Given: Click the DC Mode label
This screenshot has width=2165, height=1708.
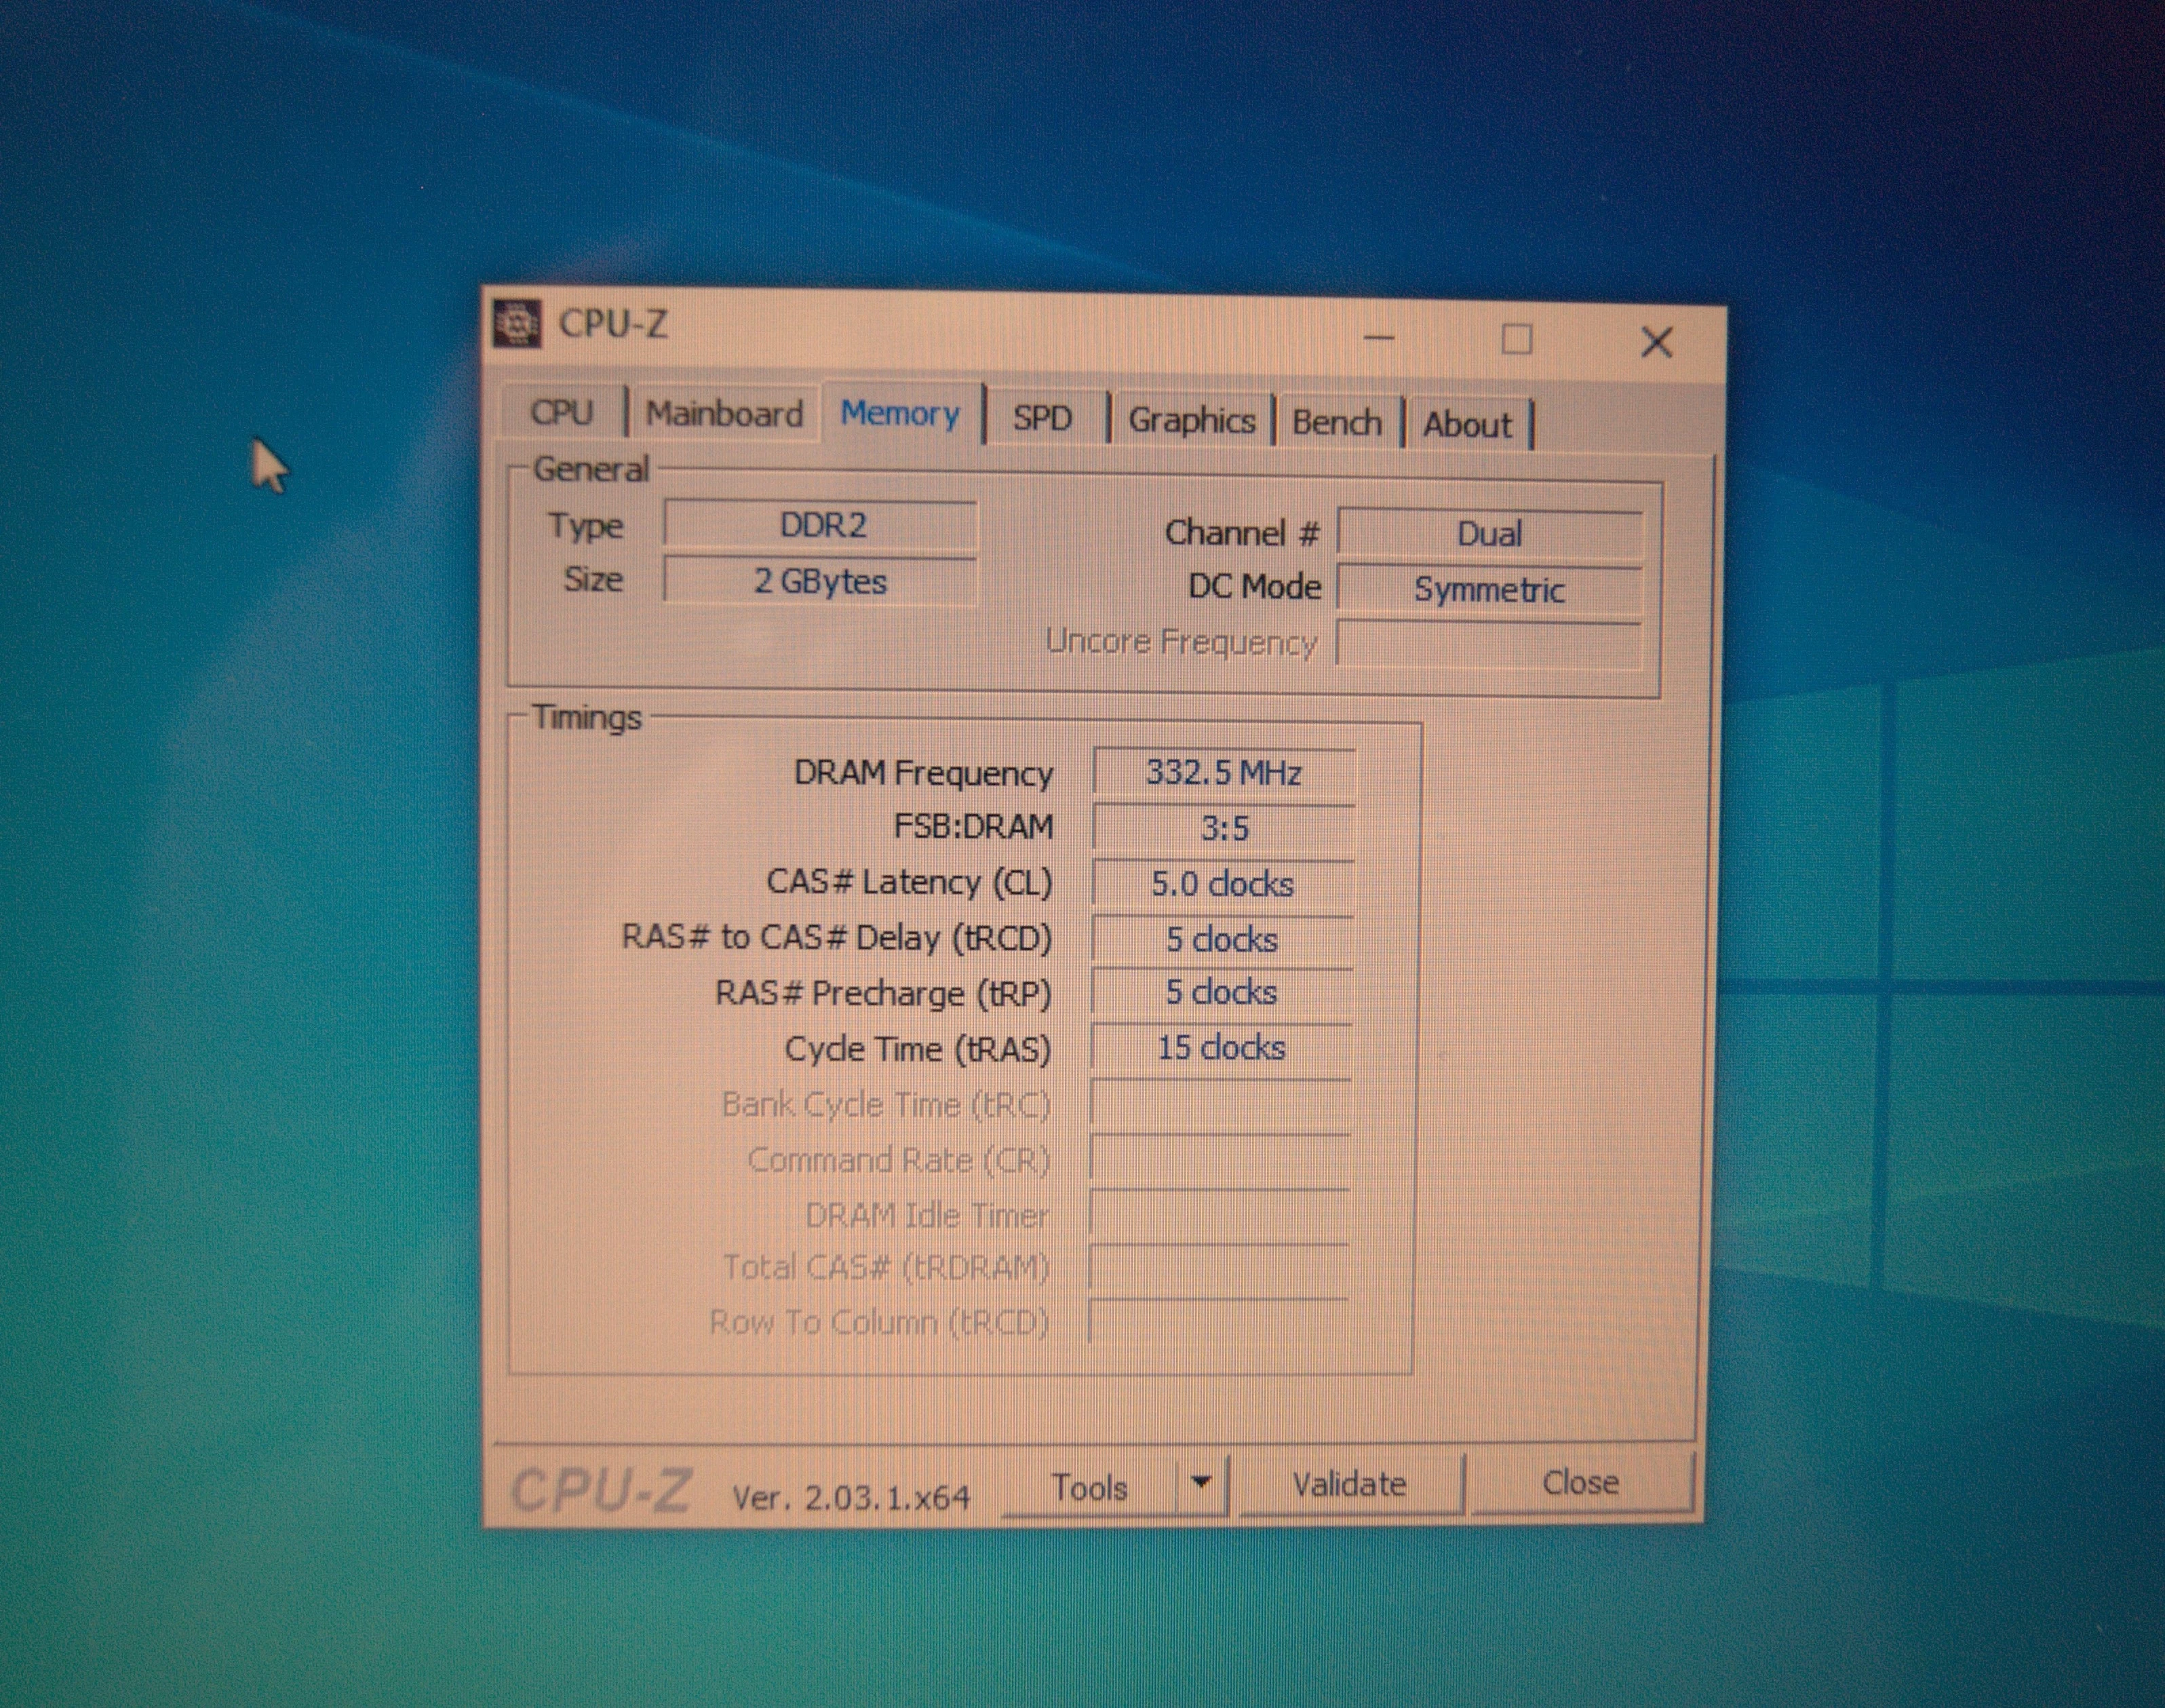Looking at the screenshot, I should pyautogui.click(x=1255, y=586).
